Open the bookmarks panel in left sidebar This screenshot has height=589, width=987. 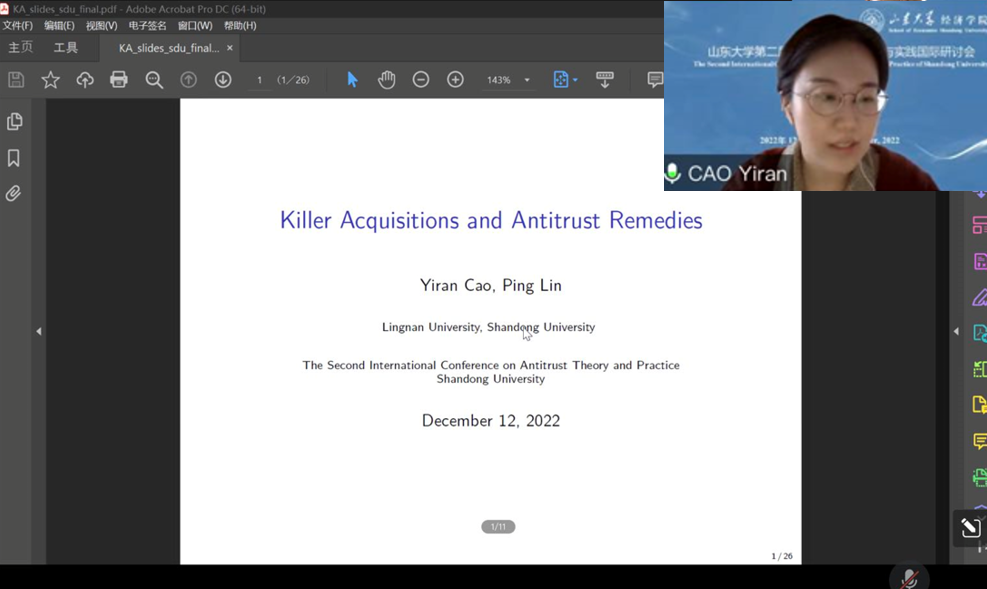(x=14, y=158)
